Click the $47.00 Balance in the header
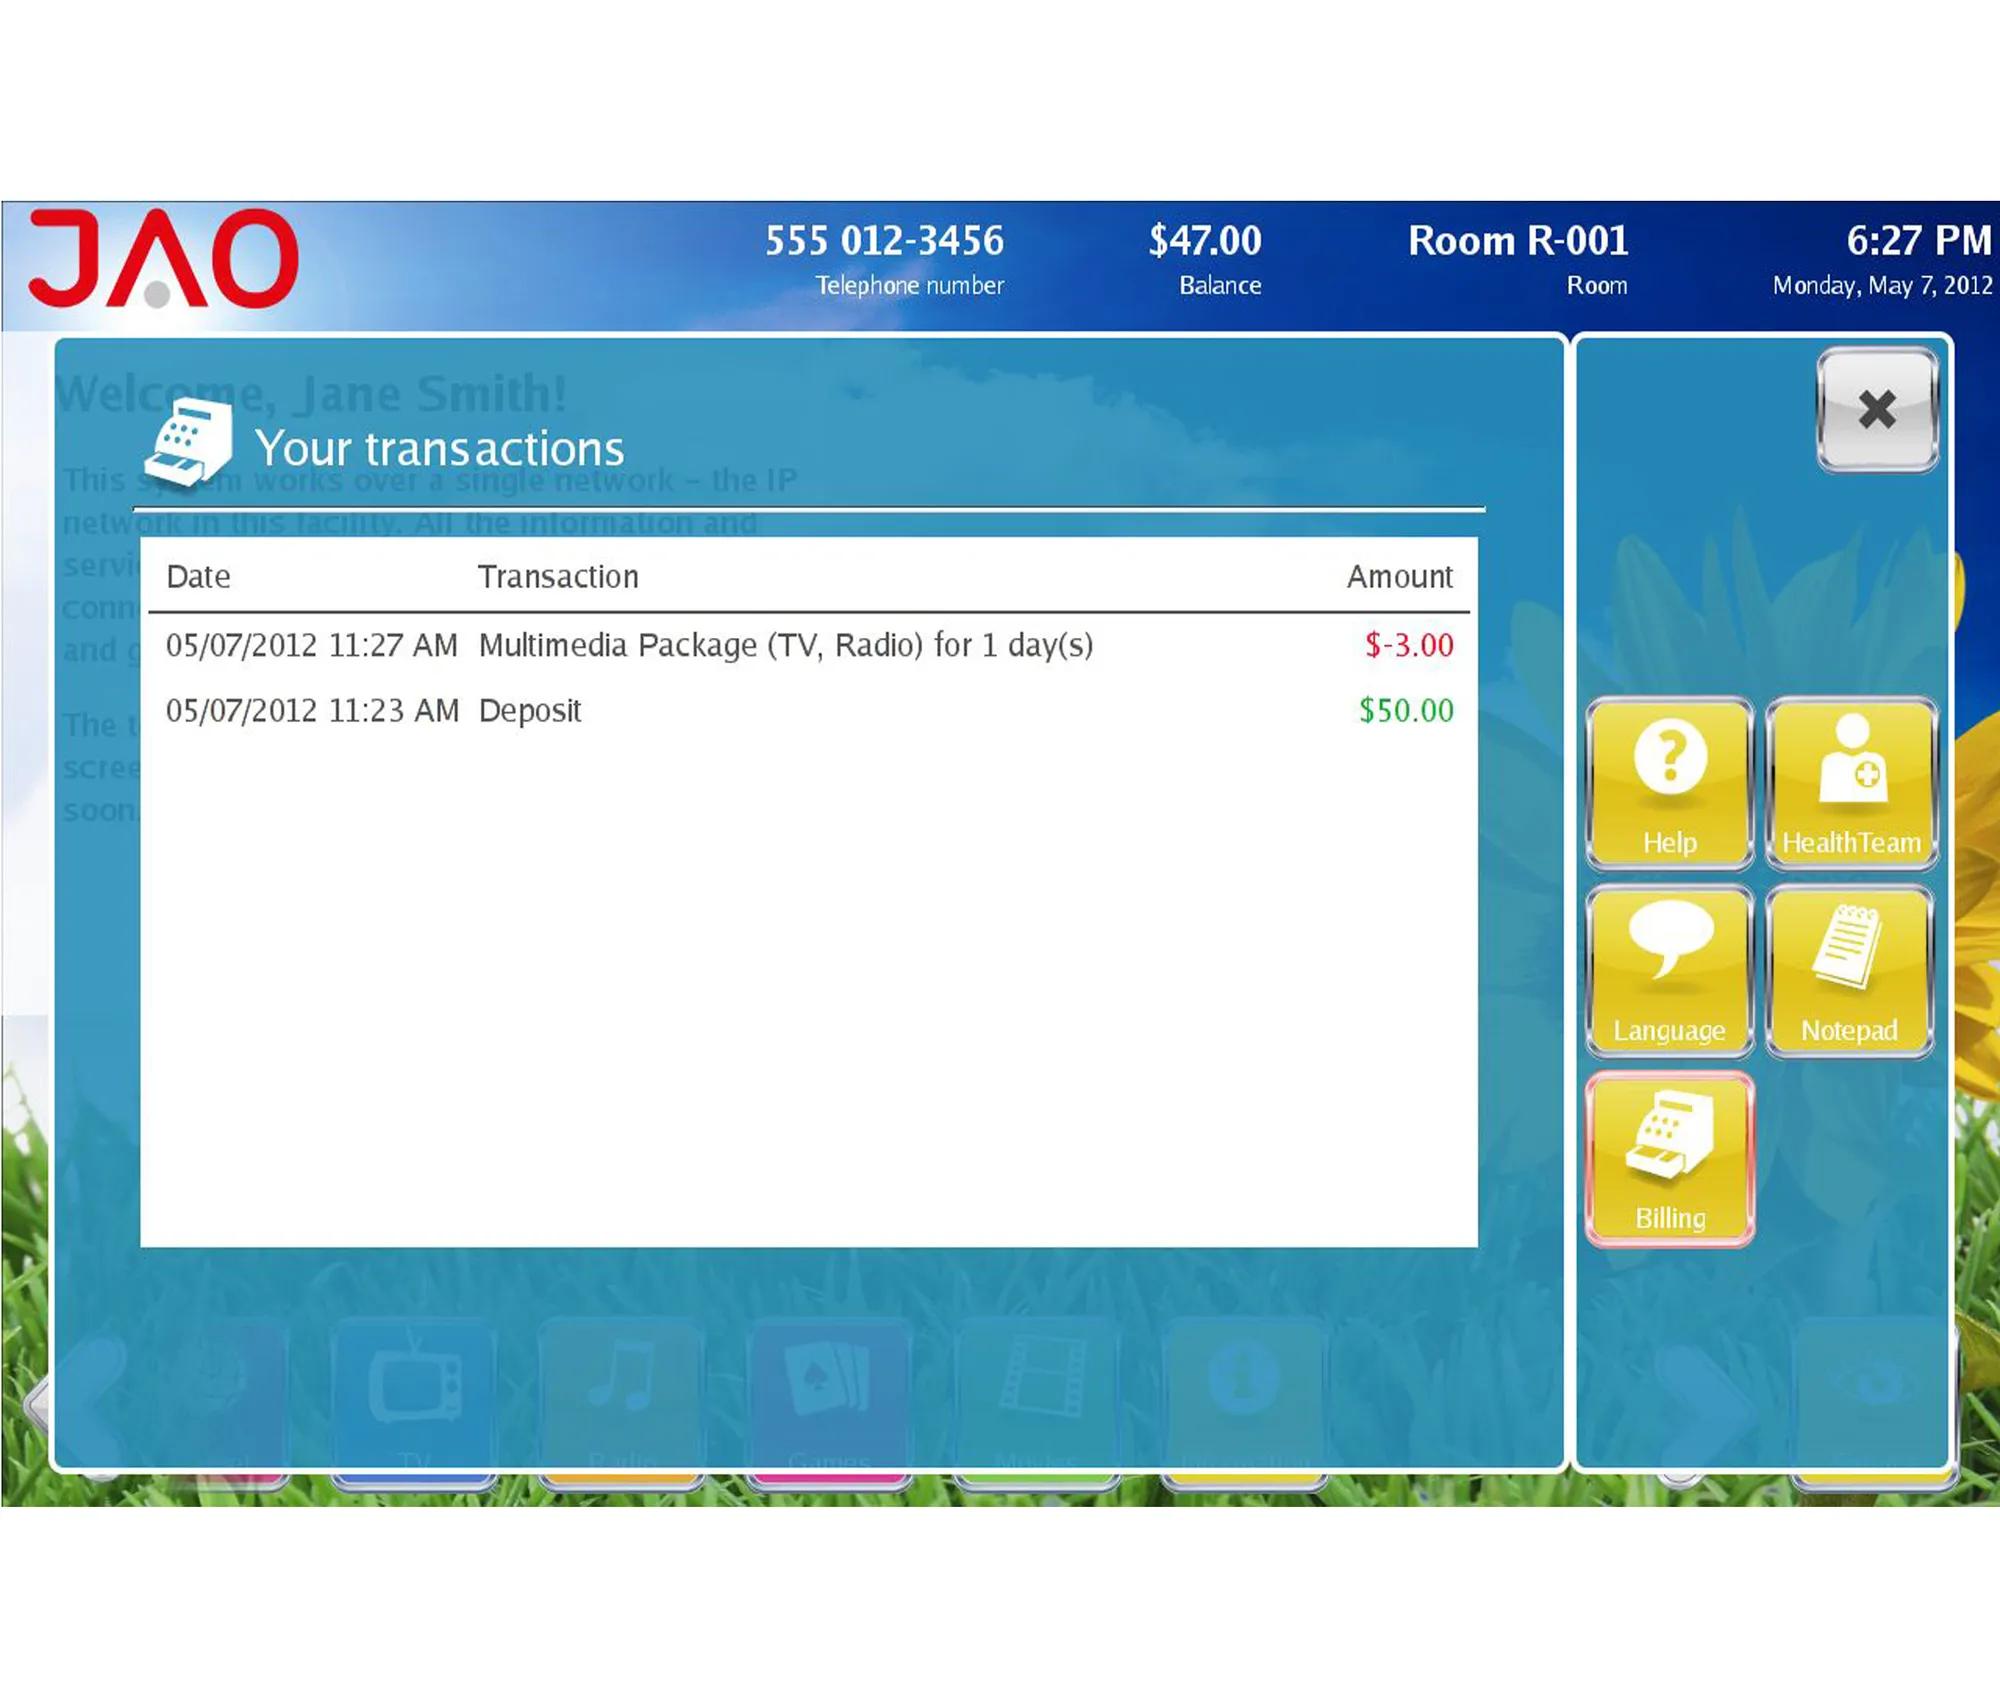Viewport: 2000px width, 1704px height. (x=1205, y=241)
